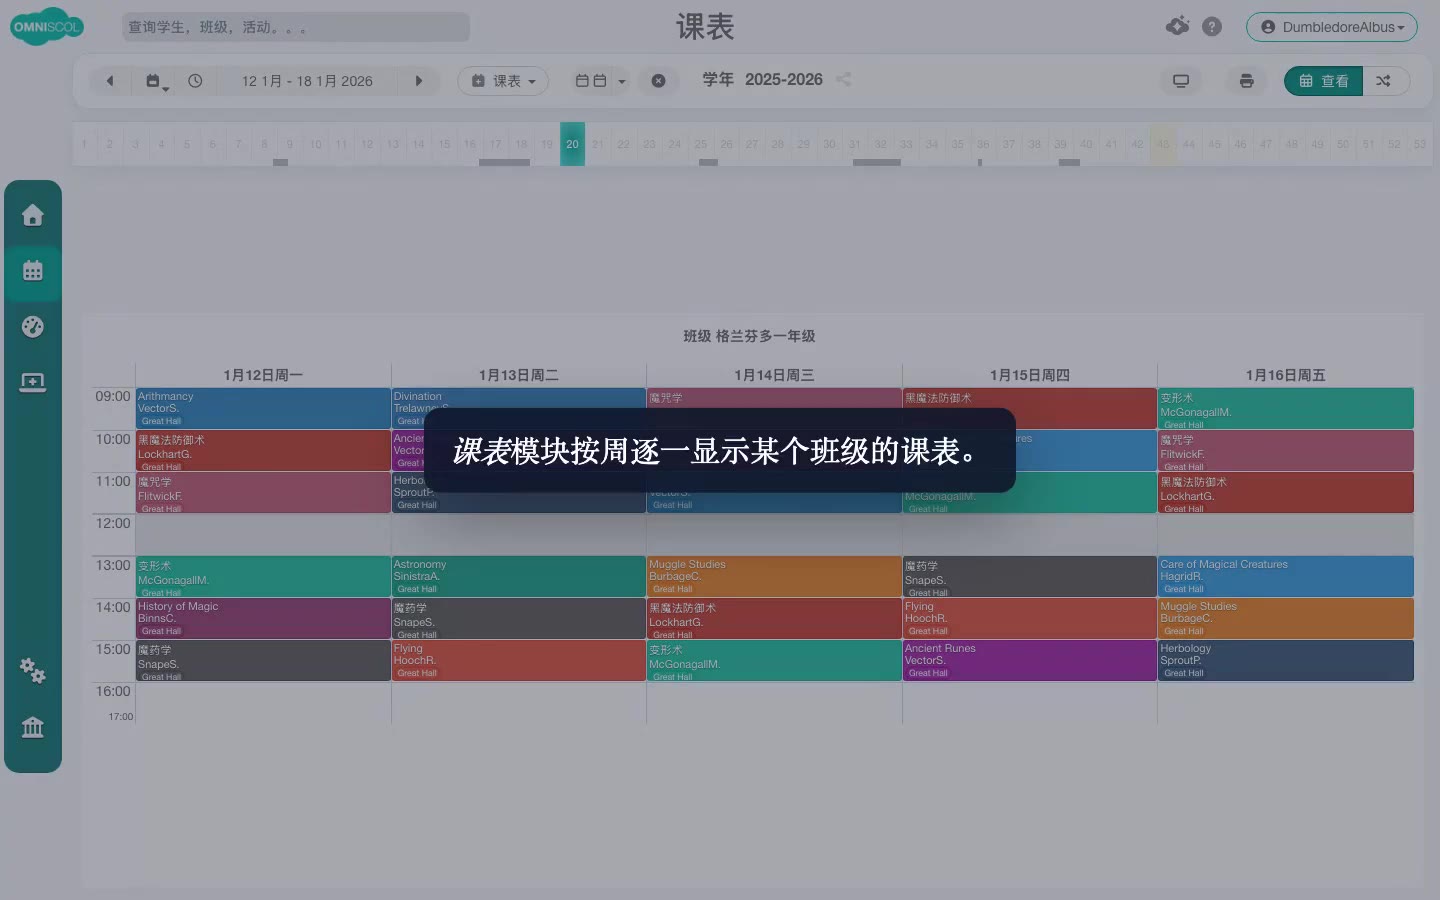
Task: Select week 1 in the week strip
Action: (x=84, y=144)
